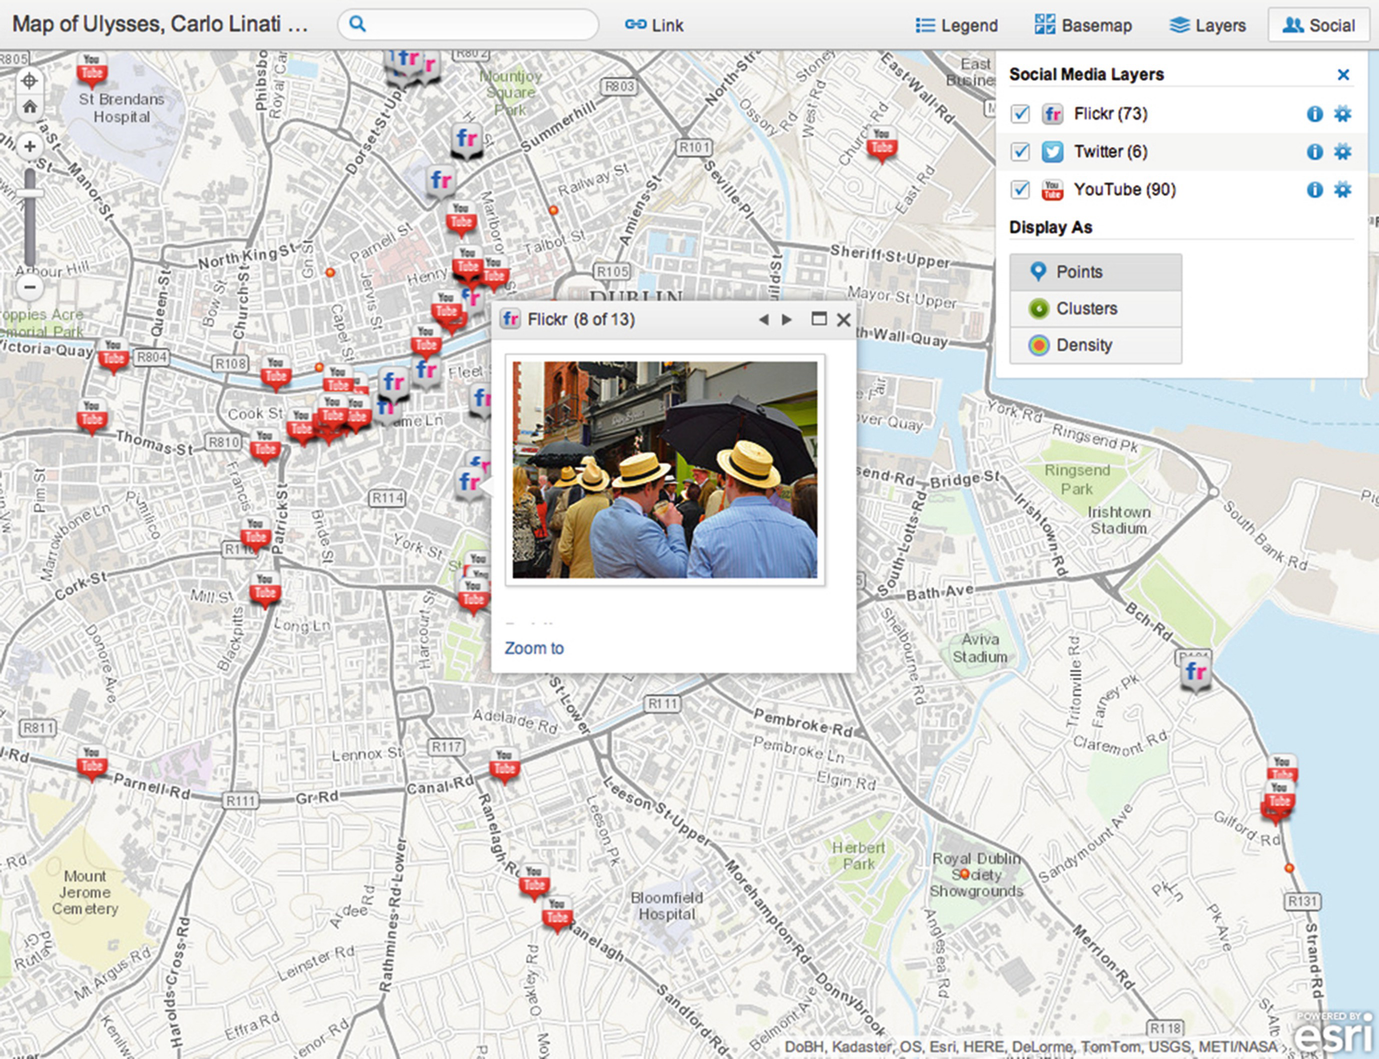The height and width of the screenshot is (1059, 1379).
Task: Open Twitter layer settings gear
Action: coord(1343,152)
